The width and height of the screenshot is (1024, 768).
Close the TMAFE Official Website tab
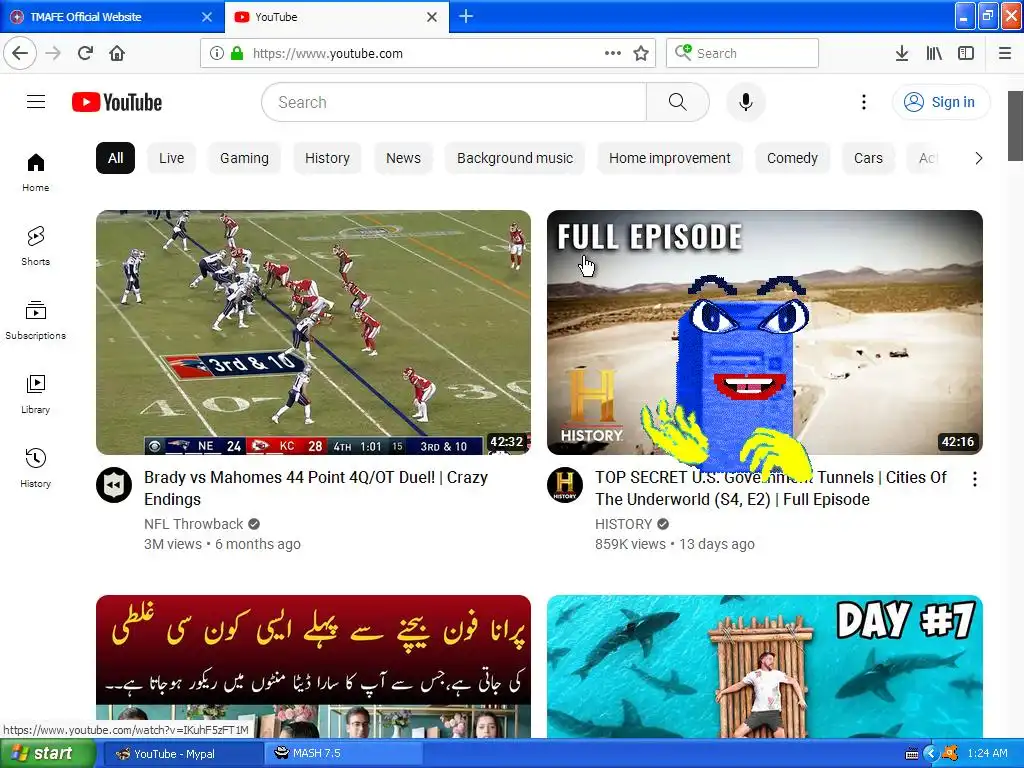pos(207,17)
